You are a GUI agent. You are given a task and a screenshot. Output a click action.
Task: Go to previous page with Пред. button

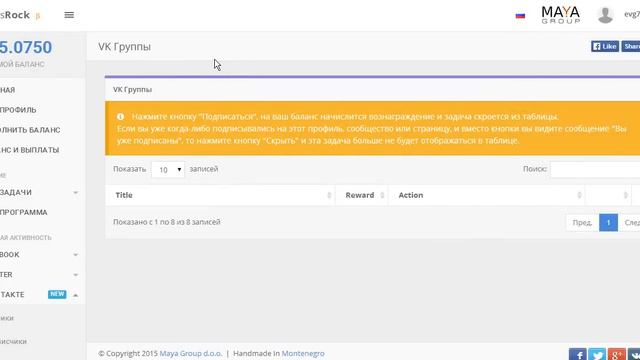coord(582,222)
